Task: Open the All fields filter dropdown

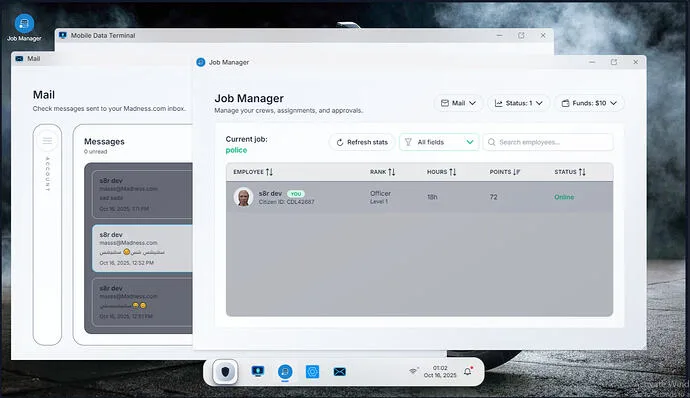Action: click(439, 142)
